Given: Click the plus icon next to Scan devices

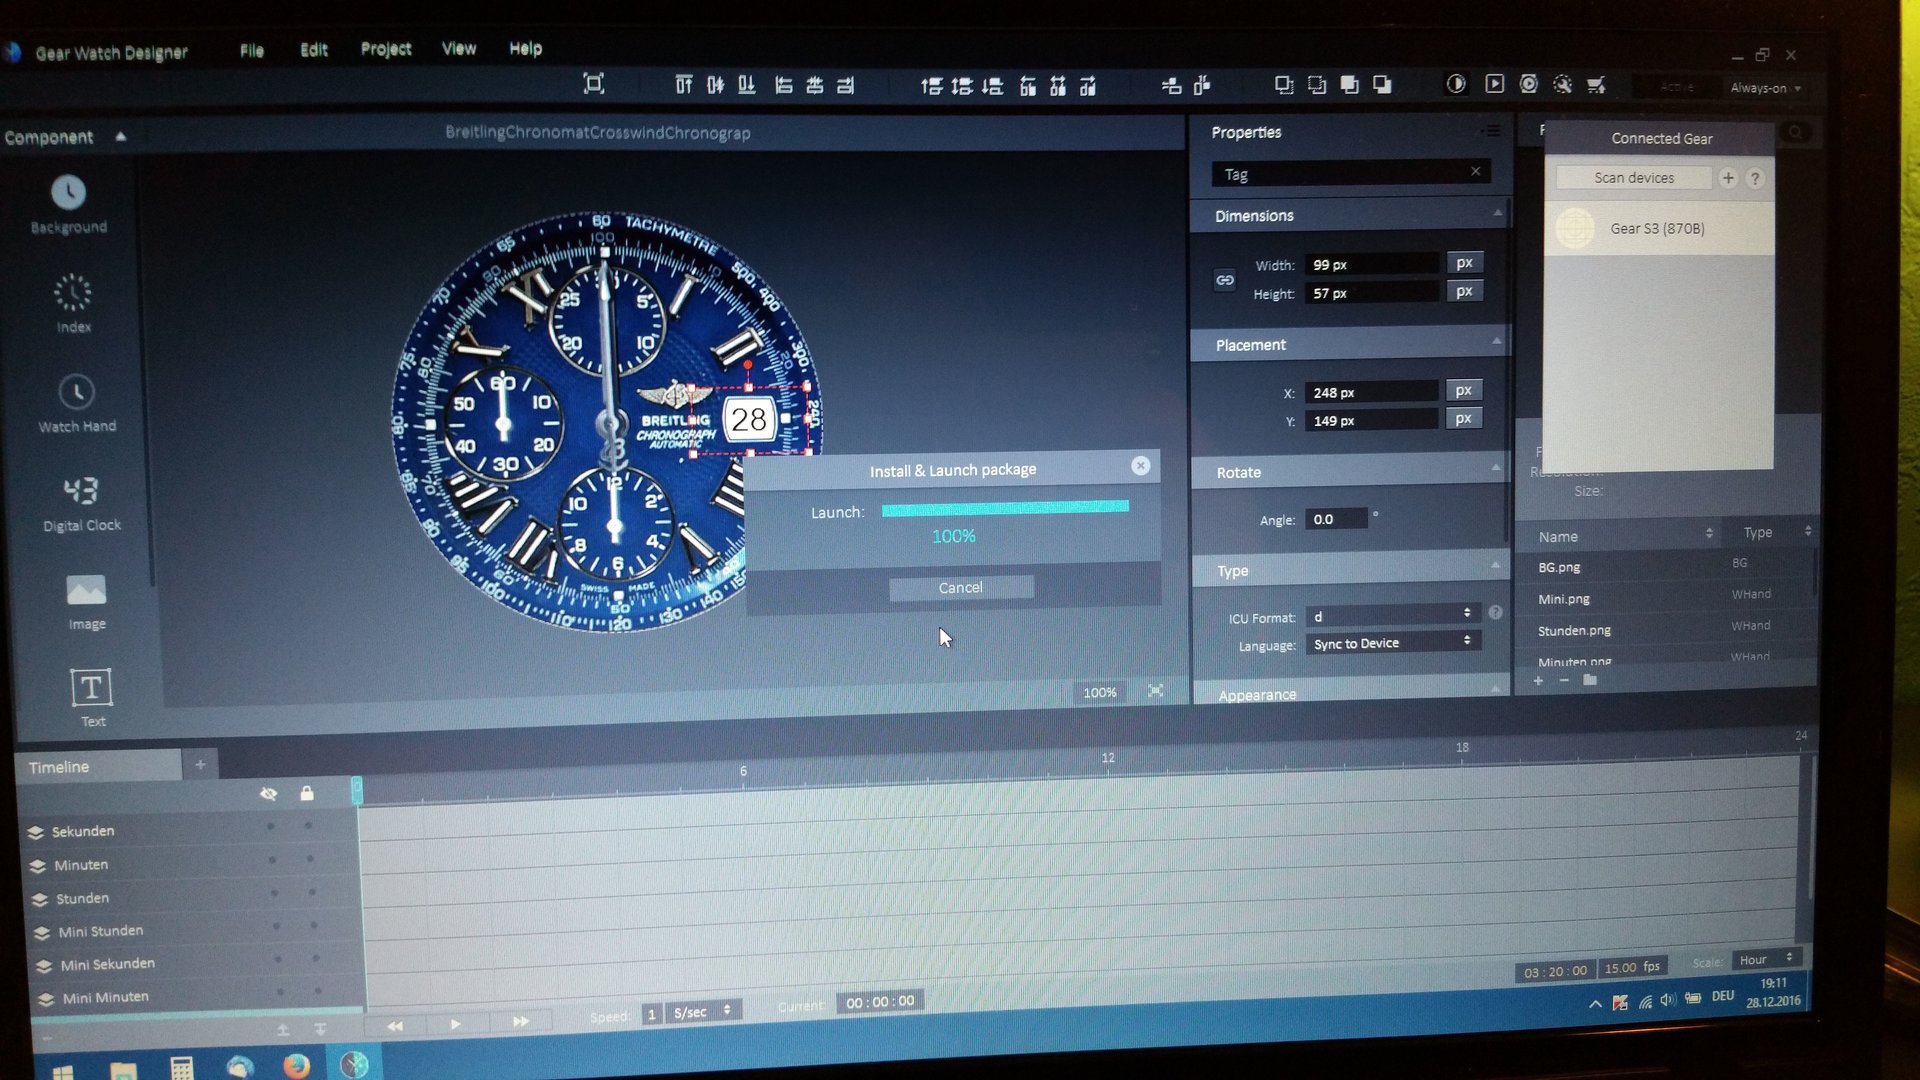Looking at the screenshot, I should (1728, 178).
